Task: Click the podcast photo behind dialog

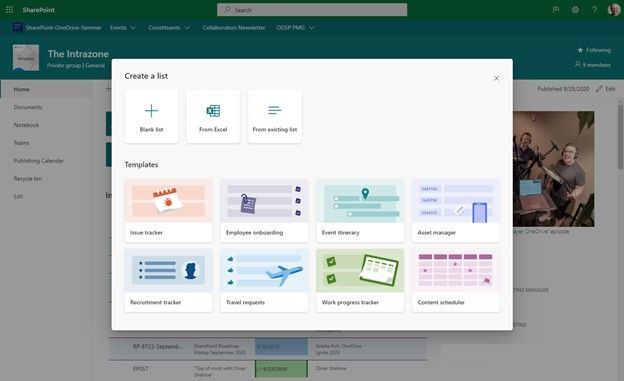Action: [554, 169]
